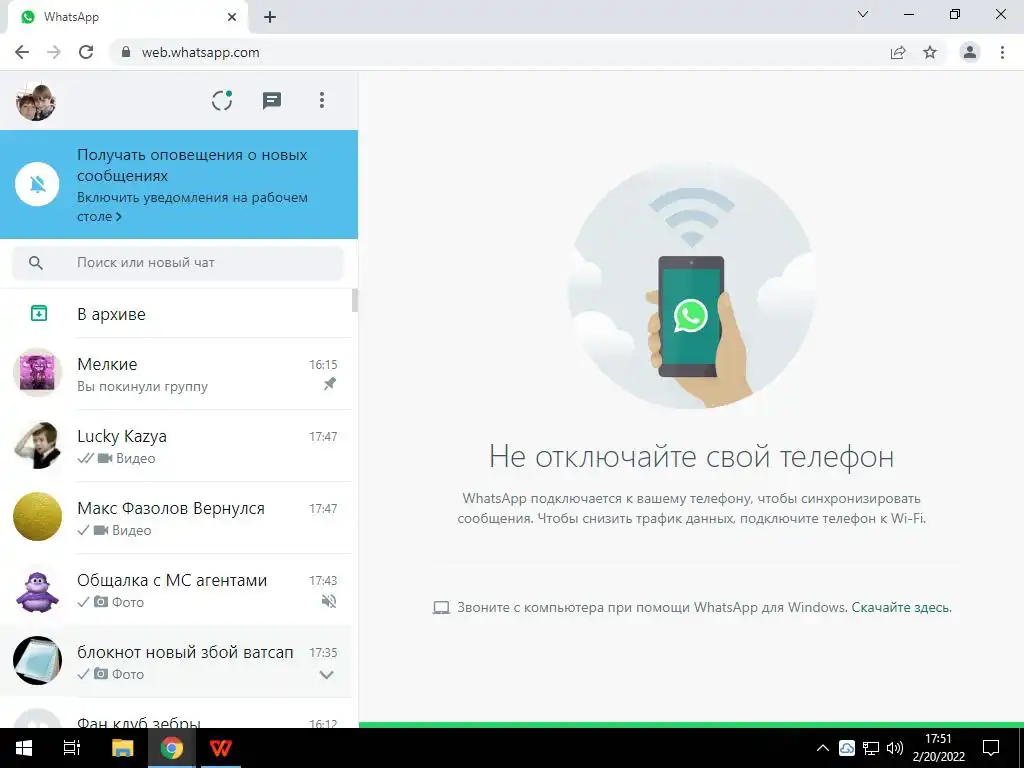This screenshot has height=768, width=1024.
Task: Select the WhatsApp browser tab
Action: (x=127, y=17)
